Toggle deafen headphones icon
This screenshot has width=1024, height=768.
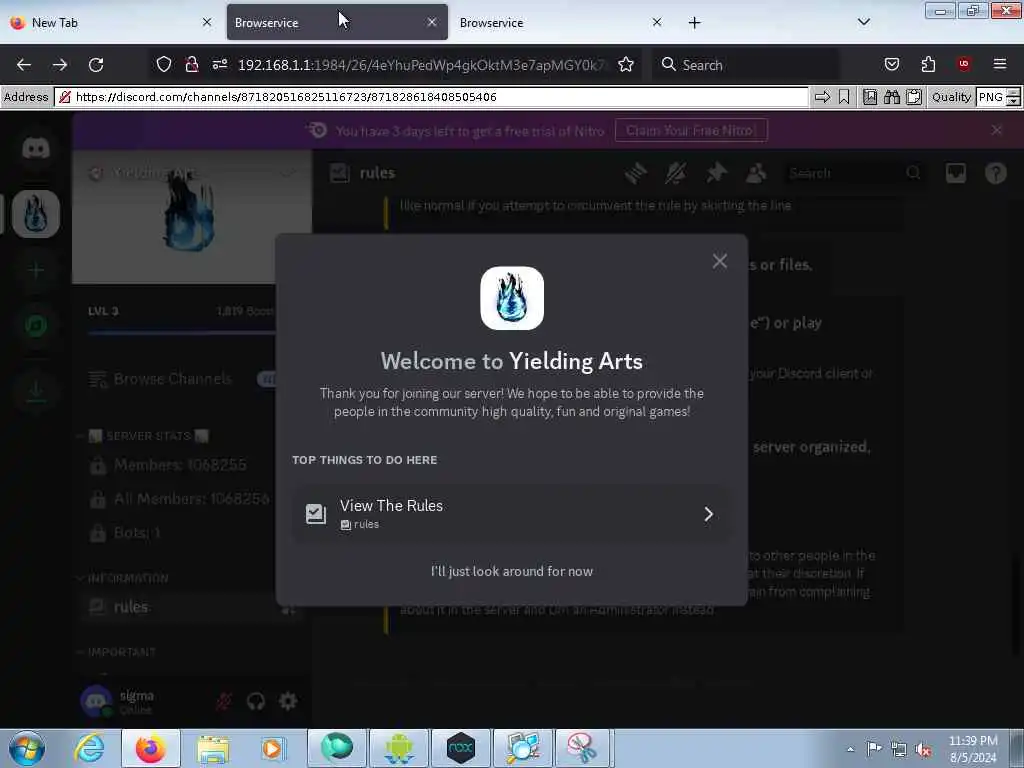coord(255,701)
